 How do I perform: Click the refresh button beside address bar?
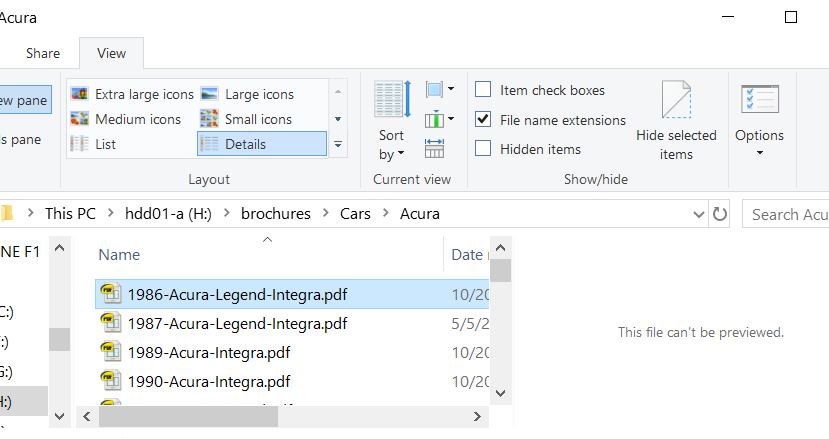click(719, 214)
